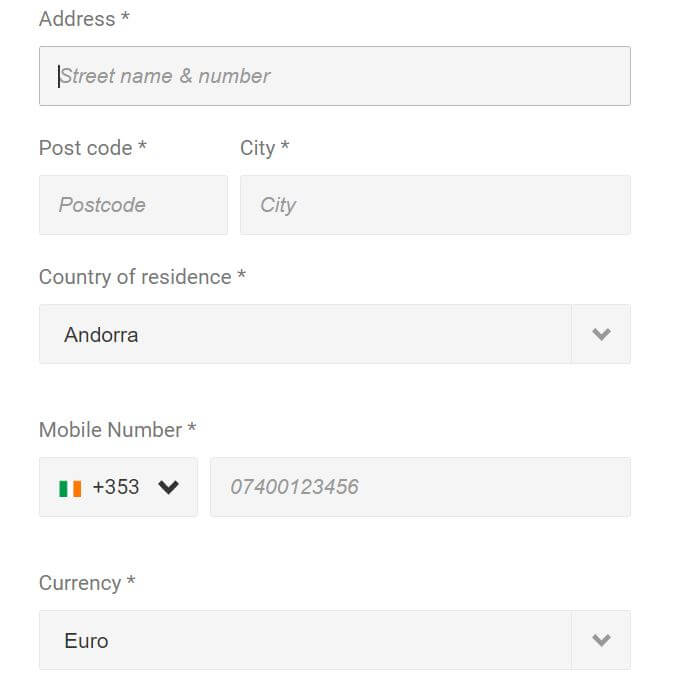The height and width of the screenshot is (692, 674).
Task: Click the gray chevron in Country of residence box
Action: pyautogui.click(x=601, y=334)
